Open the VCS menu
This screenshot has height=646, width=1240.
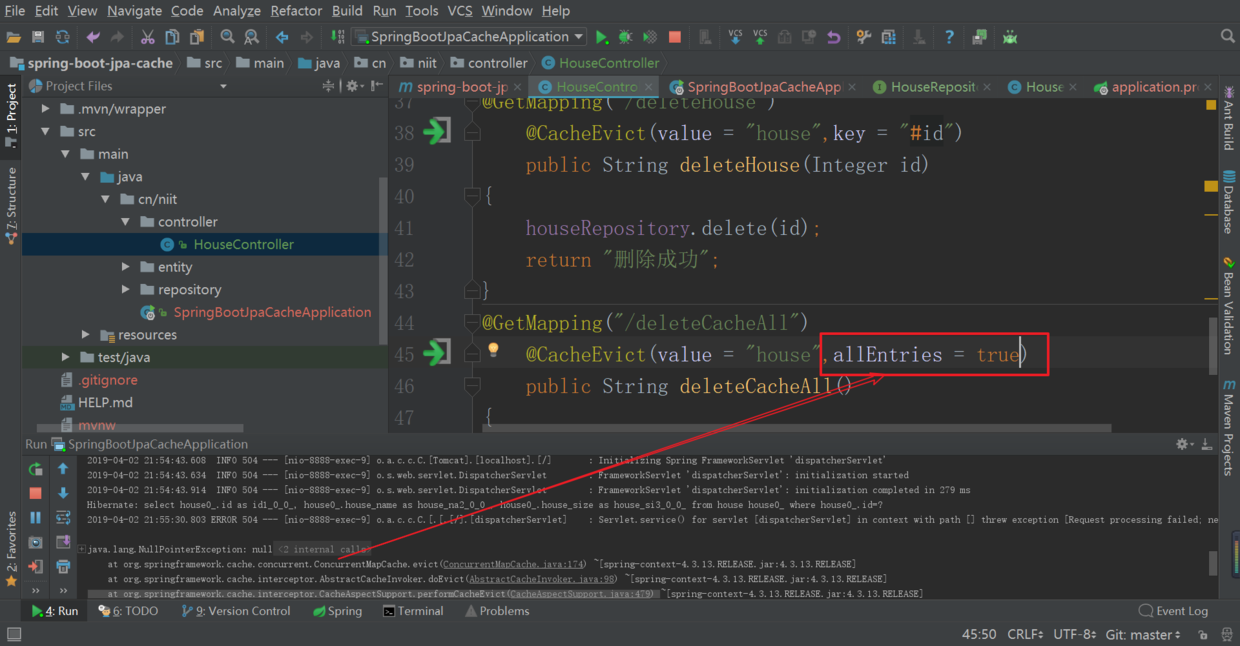click(460, 11)
